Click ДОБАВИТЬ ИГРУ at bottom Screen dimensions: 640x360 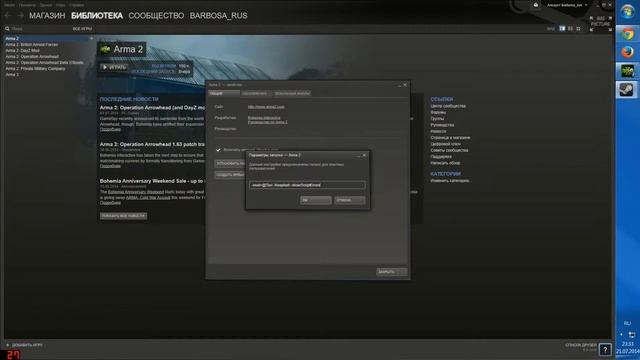point(27,345)
